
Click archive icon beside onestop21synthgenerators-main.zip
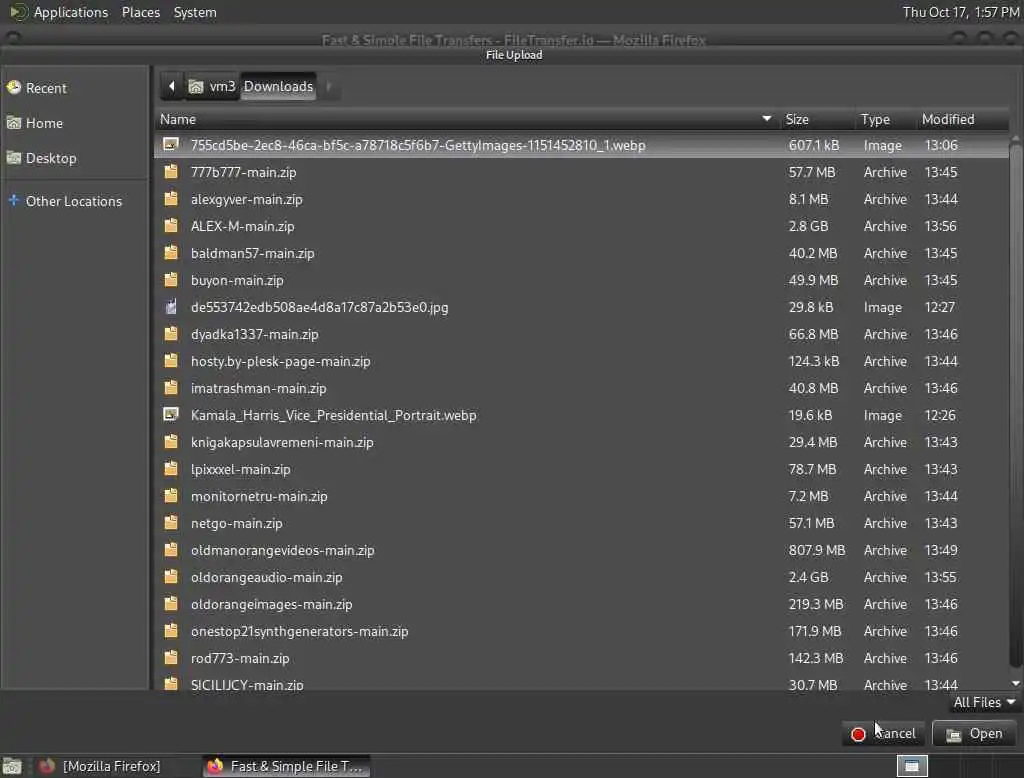point(170,631)
